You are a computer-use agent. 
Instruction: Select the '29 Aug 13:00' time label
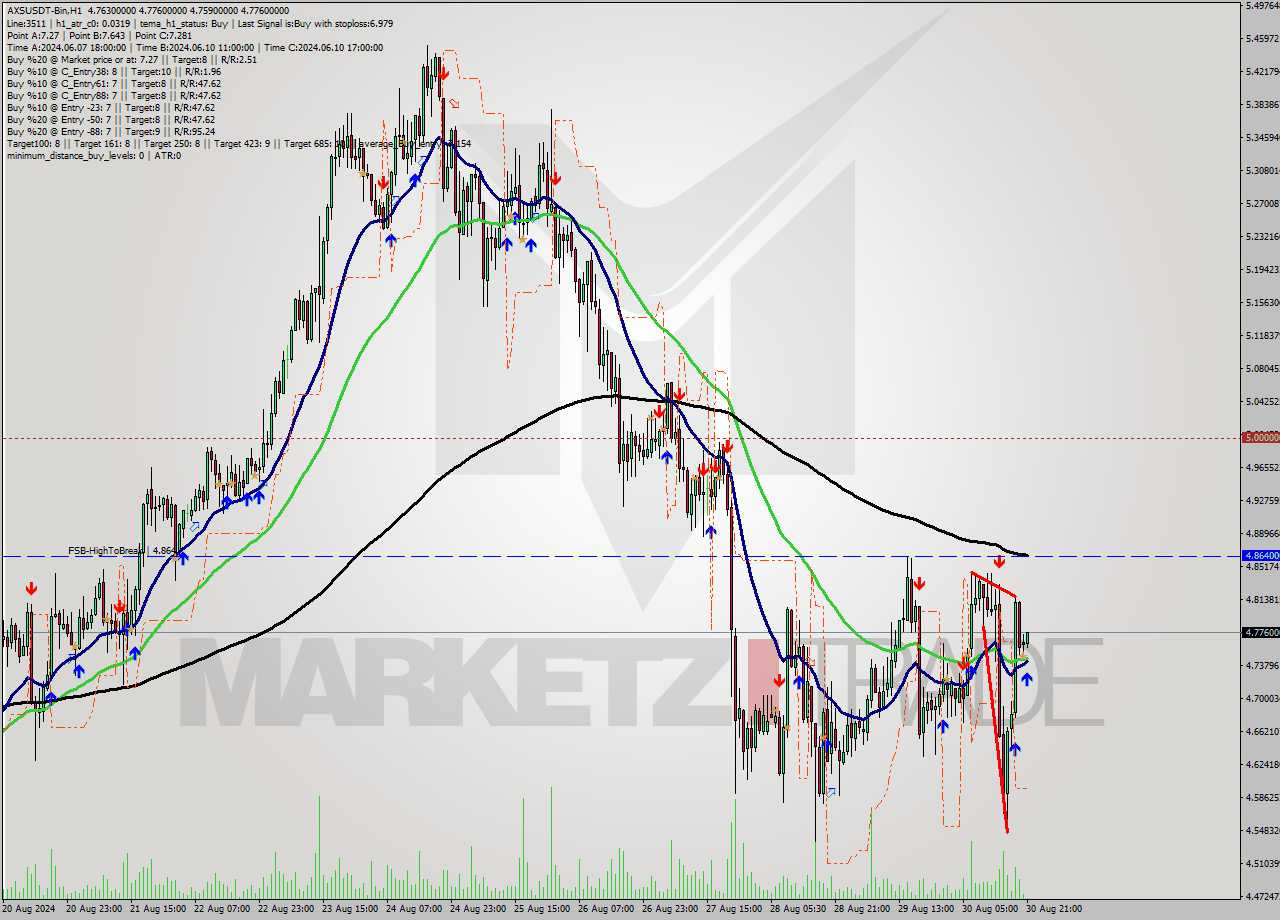924,909
